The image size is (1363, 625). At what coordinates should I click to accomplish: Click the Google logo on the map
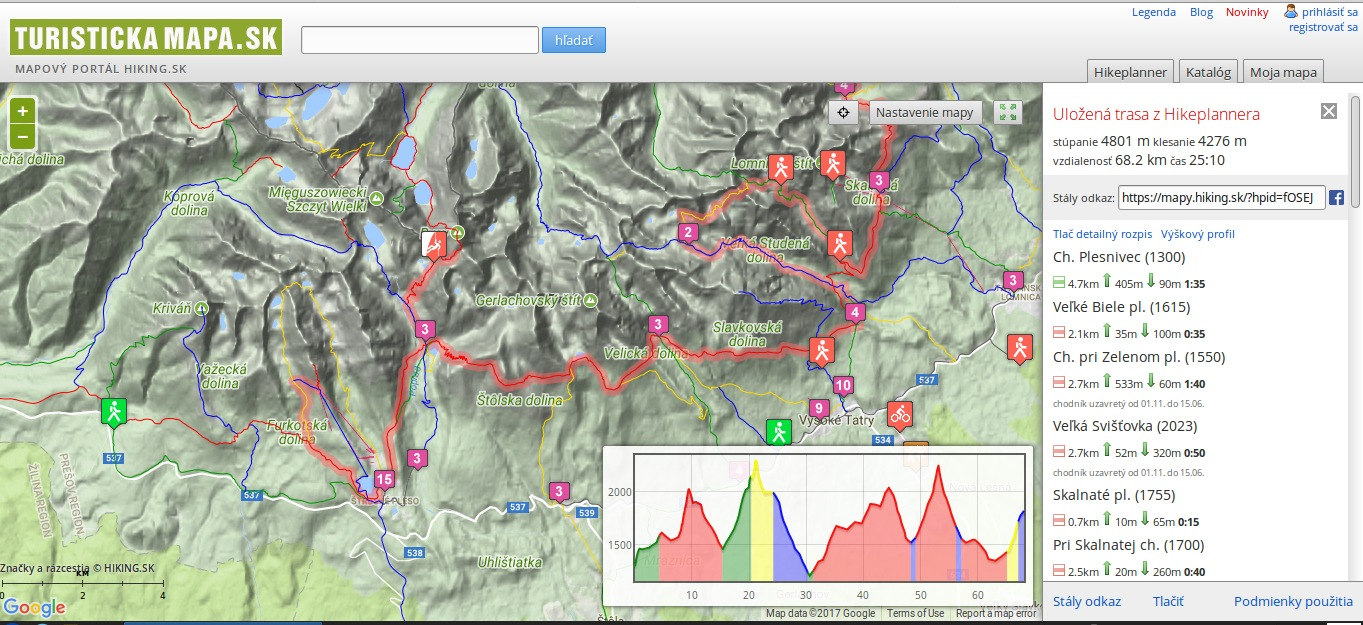[35, 607]
